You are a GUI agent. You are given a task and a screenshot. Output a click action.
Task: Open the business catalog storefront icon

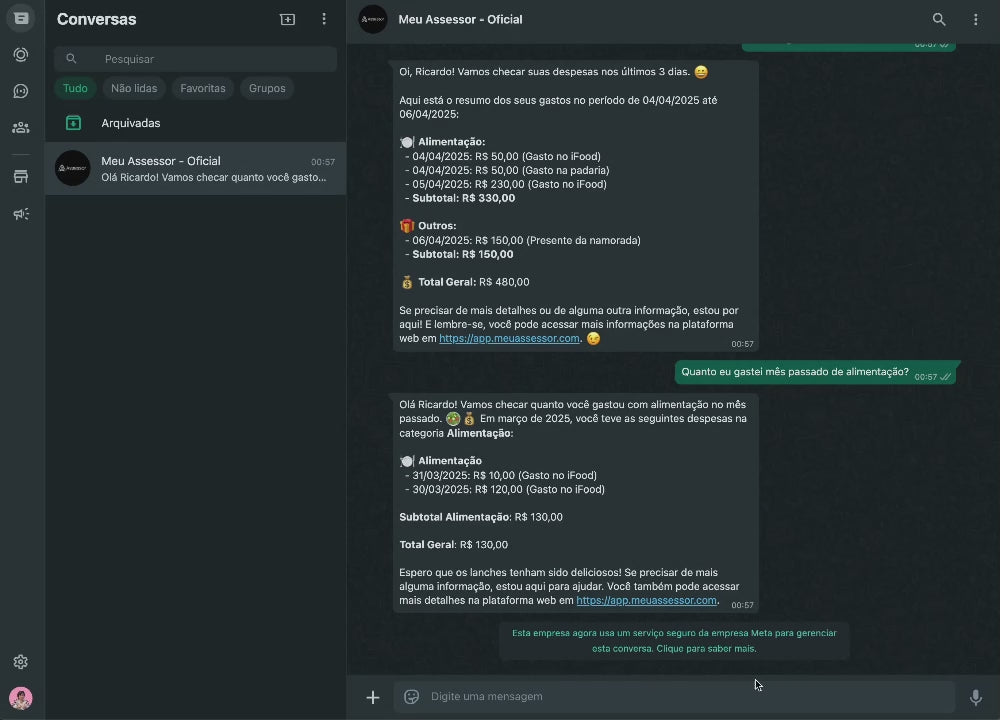tap(21, 177)
